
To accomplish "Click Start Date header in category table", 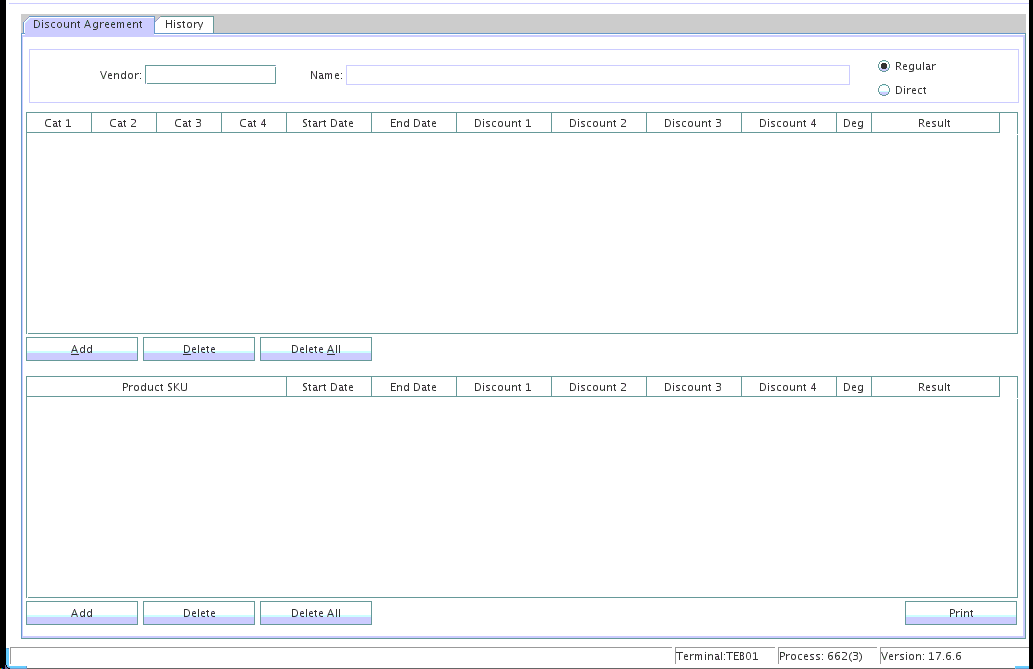I will pos(328,123).
